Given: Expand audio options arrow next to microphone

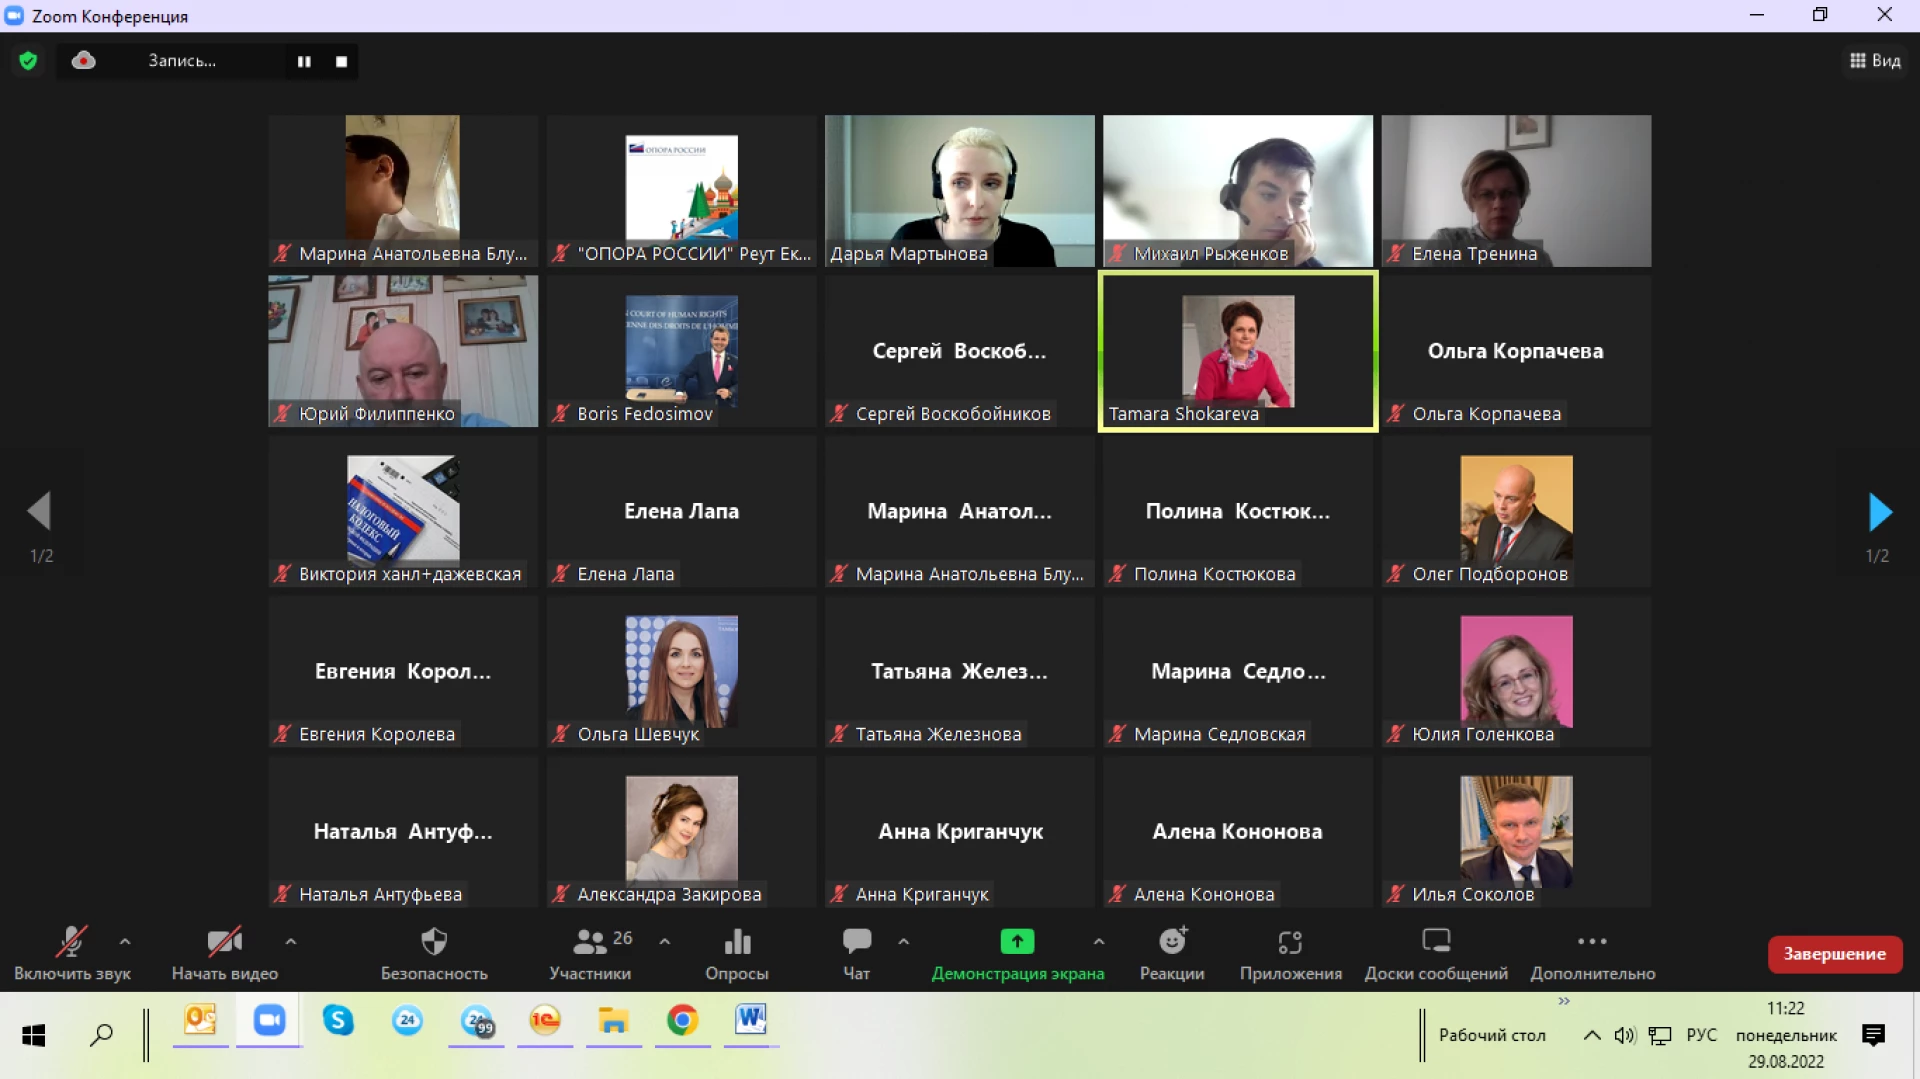Looking at the screenshot, I should pyautogui.click(x=125, y=941).
